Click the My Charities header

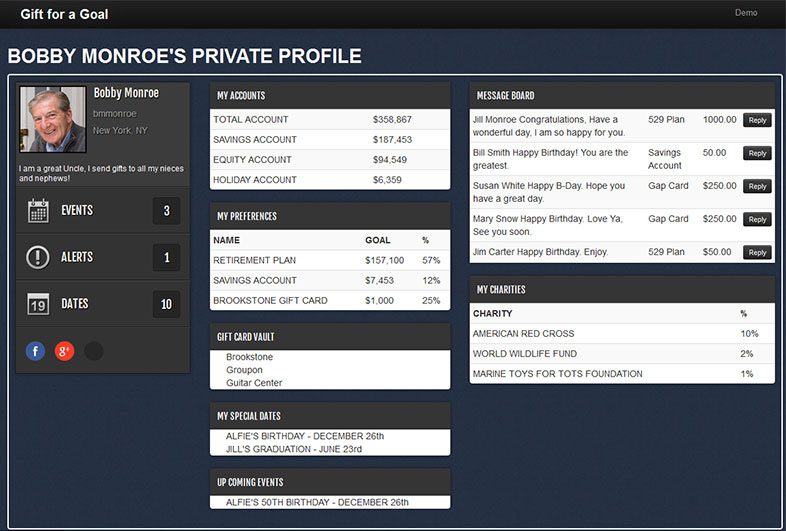(x=622, y=290)
